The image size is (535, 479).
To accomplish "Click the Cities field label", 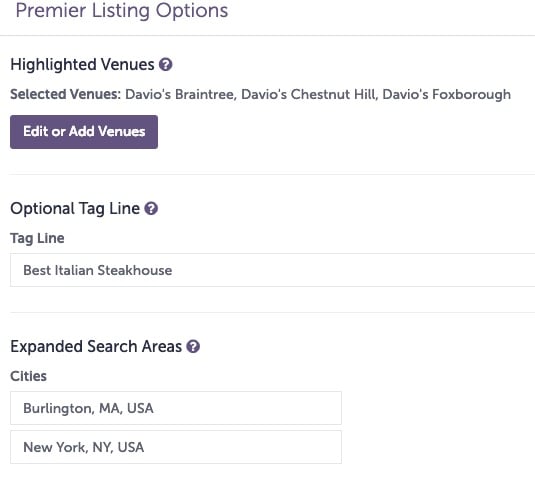I will 28,376.
